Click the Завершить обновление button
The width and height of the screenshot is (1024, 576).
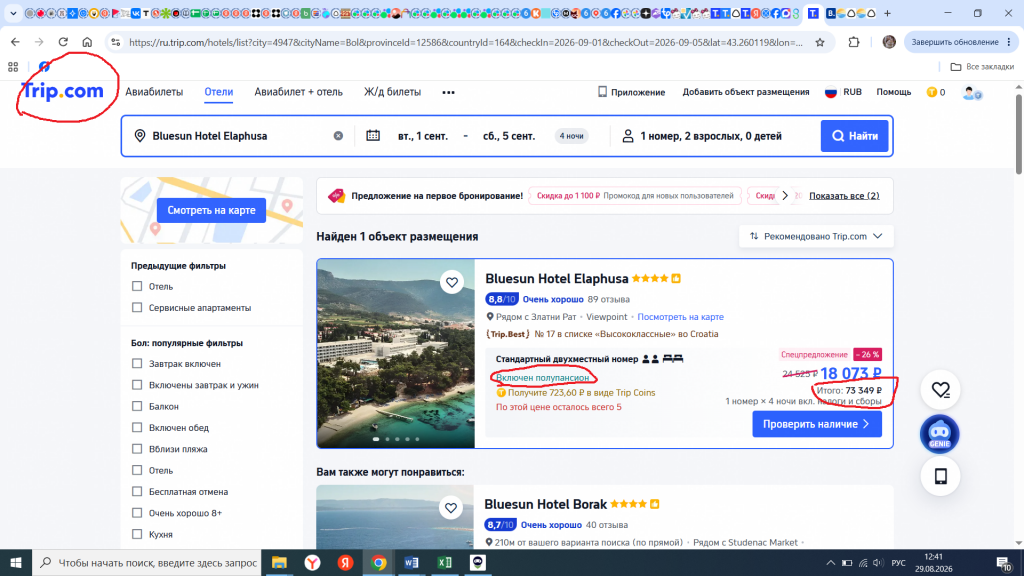[x=960, y=42]
